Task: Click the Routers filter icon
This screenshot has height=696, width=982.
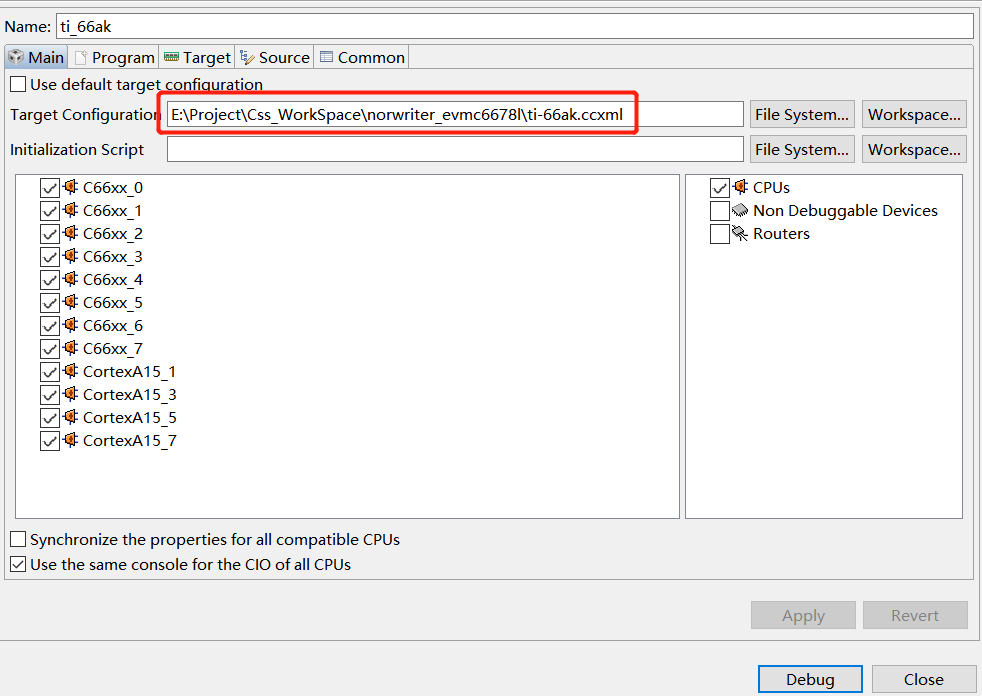Action: pyautogui.click(x=740, y=233)
